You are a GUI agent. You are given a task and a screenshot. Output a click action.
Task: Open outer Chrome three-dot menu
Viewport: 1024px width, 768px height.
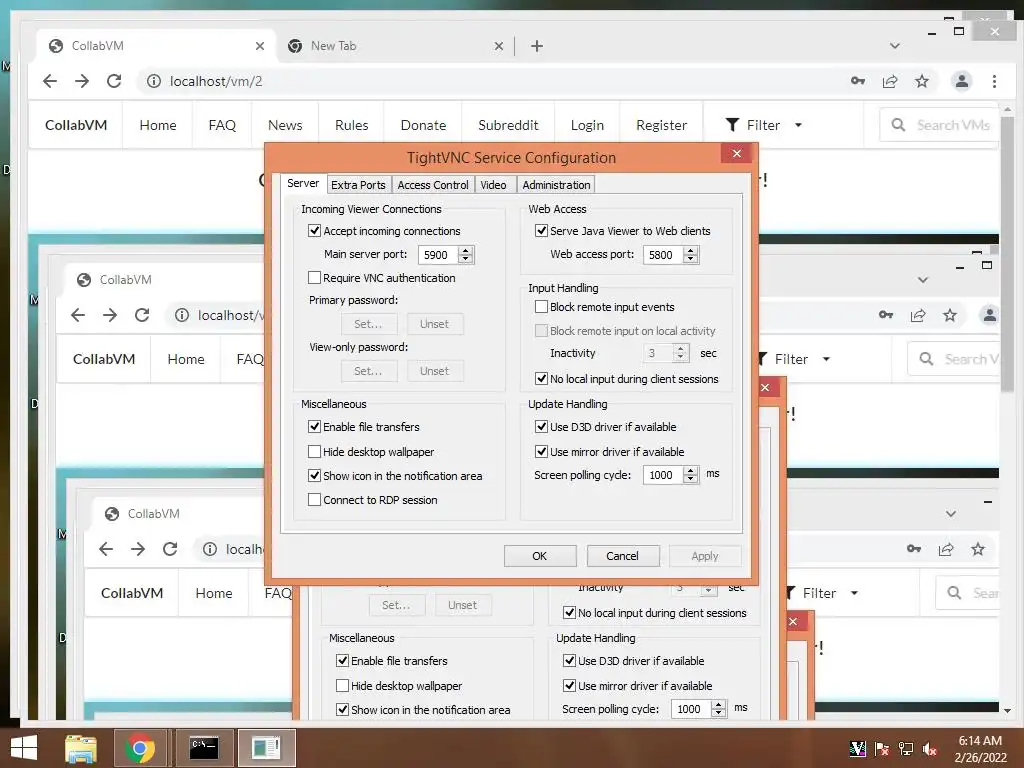[994, 81]
